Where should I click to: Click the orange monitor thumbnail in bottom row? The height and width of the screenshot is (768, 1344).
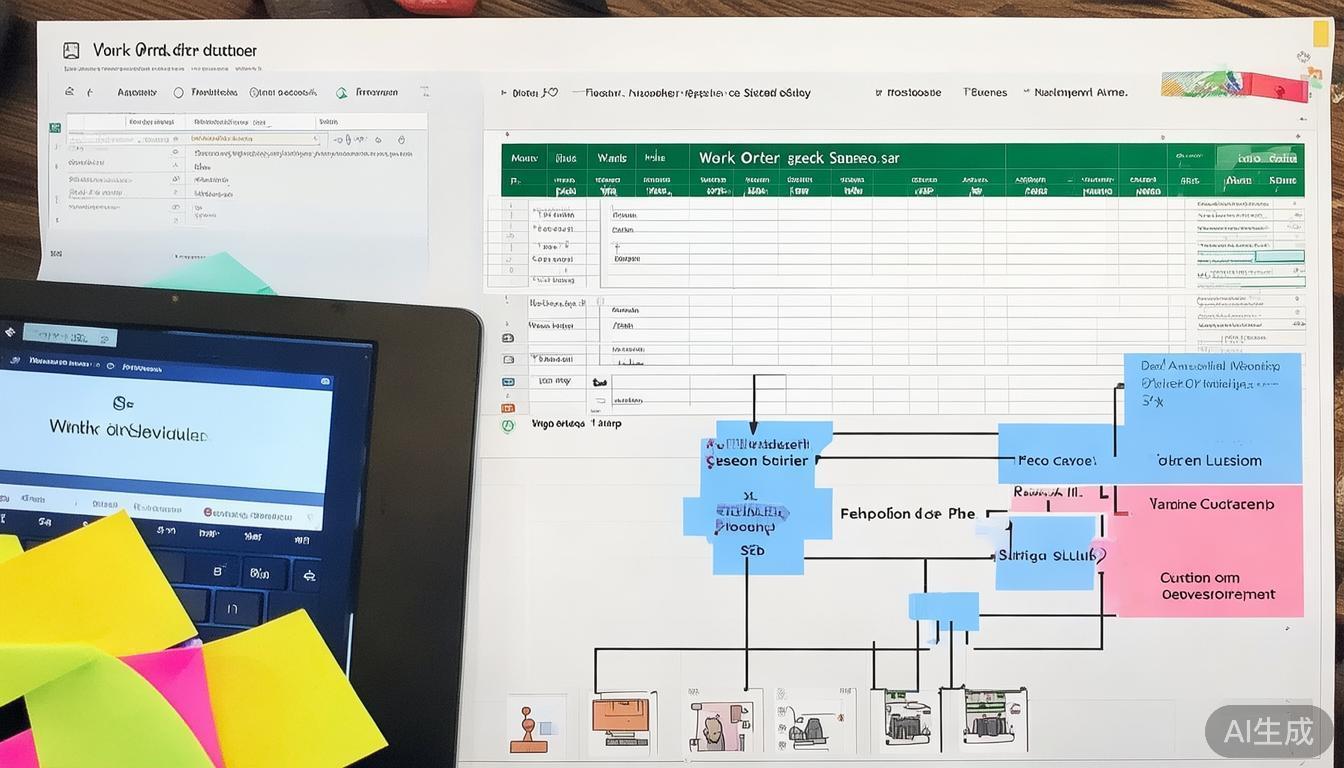pyautogui.click(x=621, y=718)
